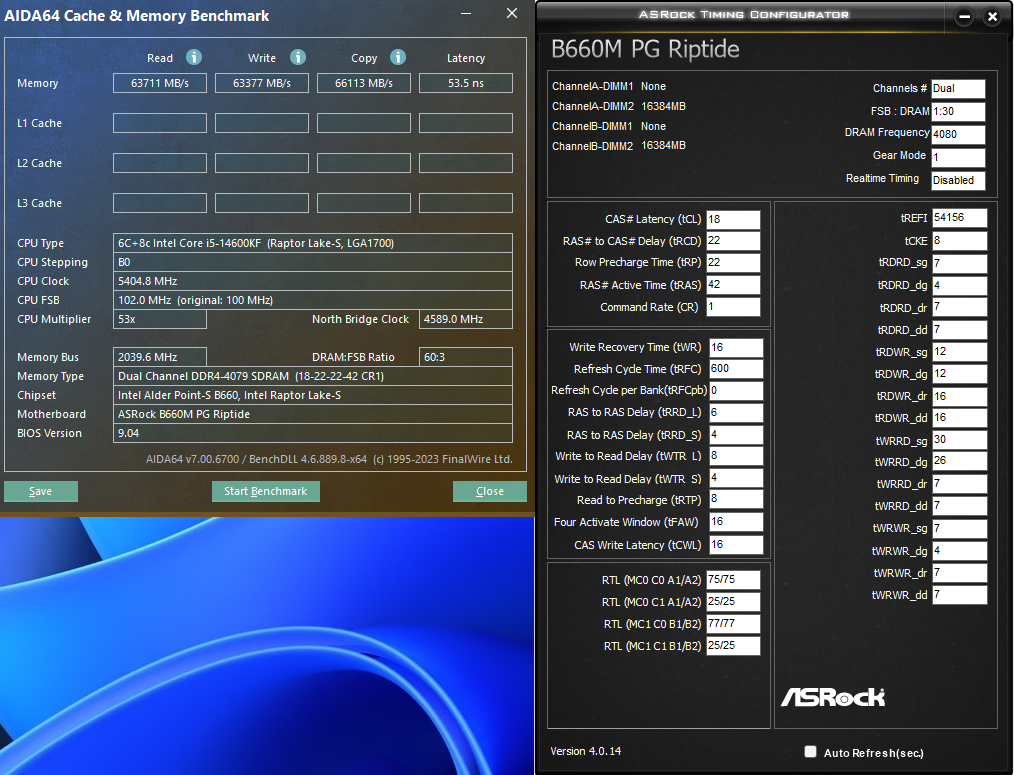Select the Memory Read value 63711 MB/s
Viewport: 1014px width, 775px height.
160,83
